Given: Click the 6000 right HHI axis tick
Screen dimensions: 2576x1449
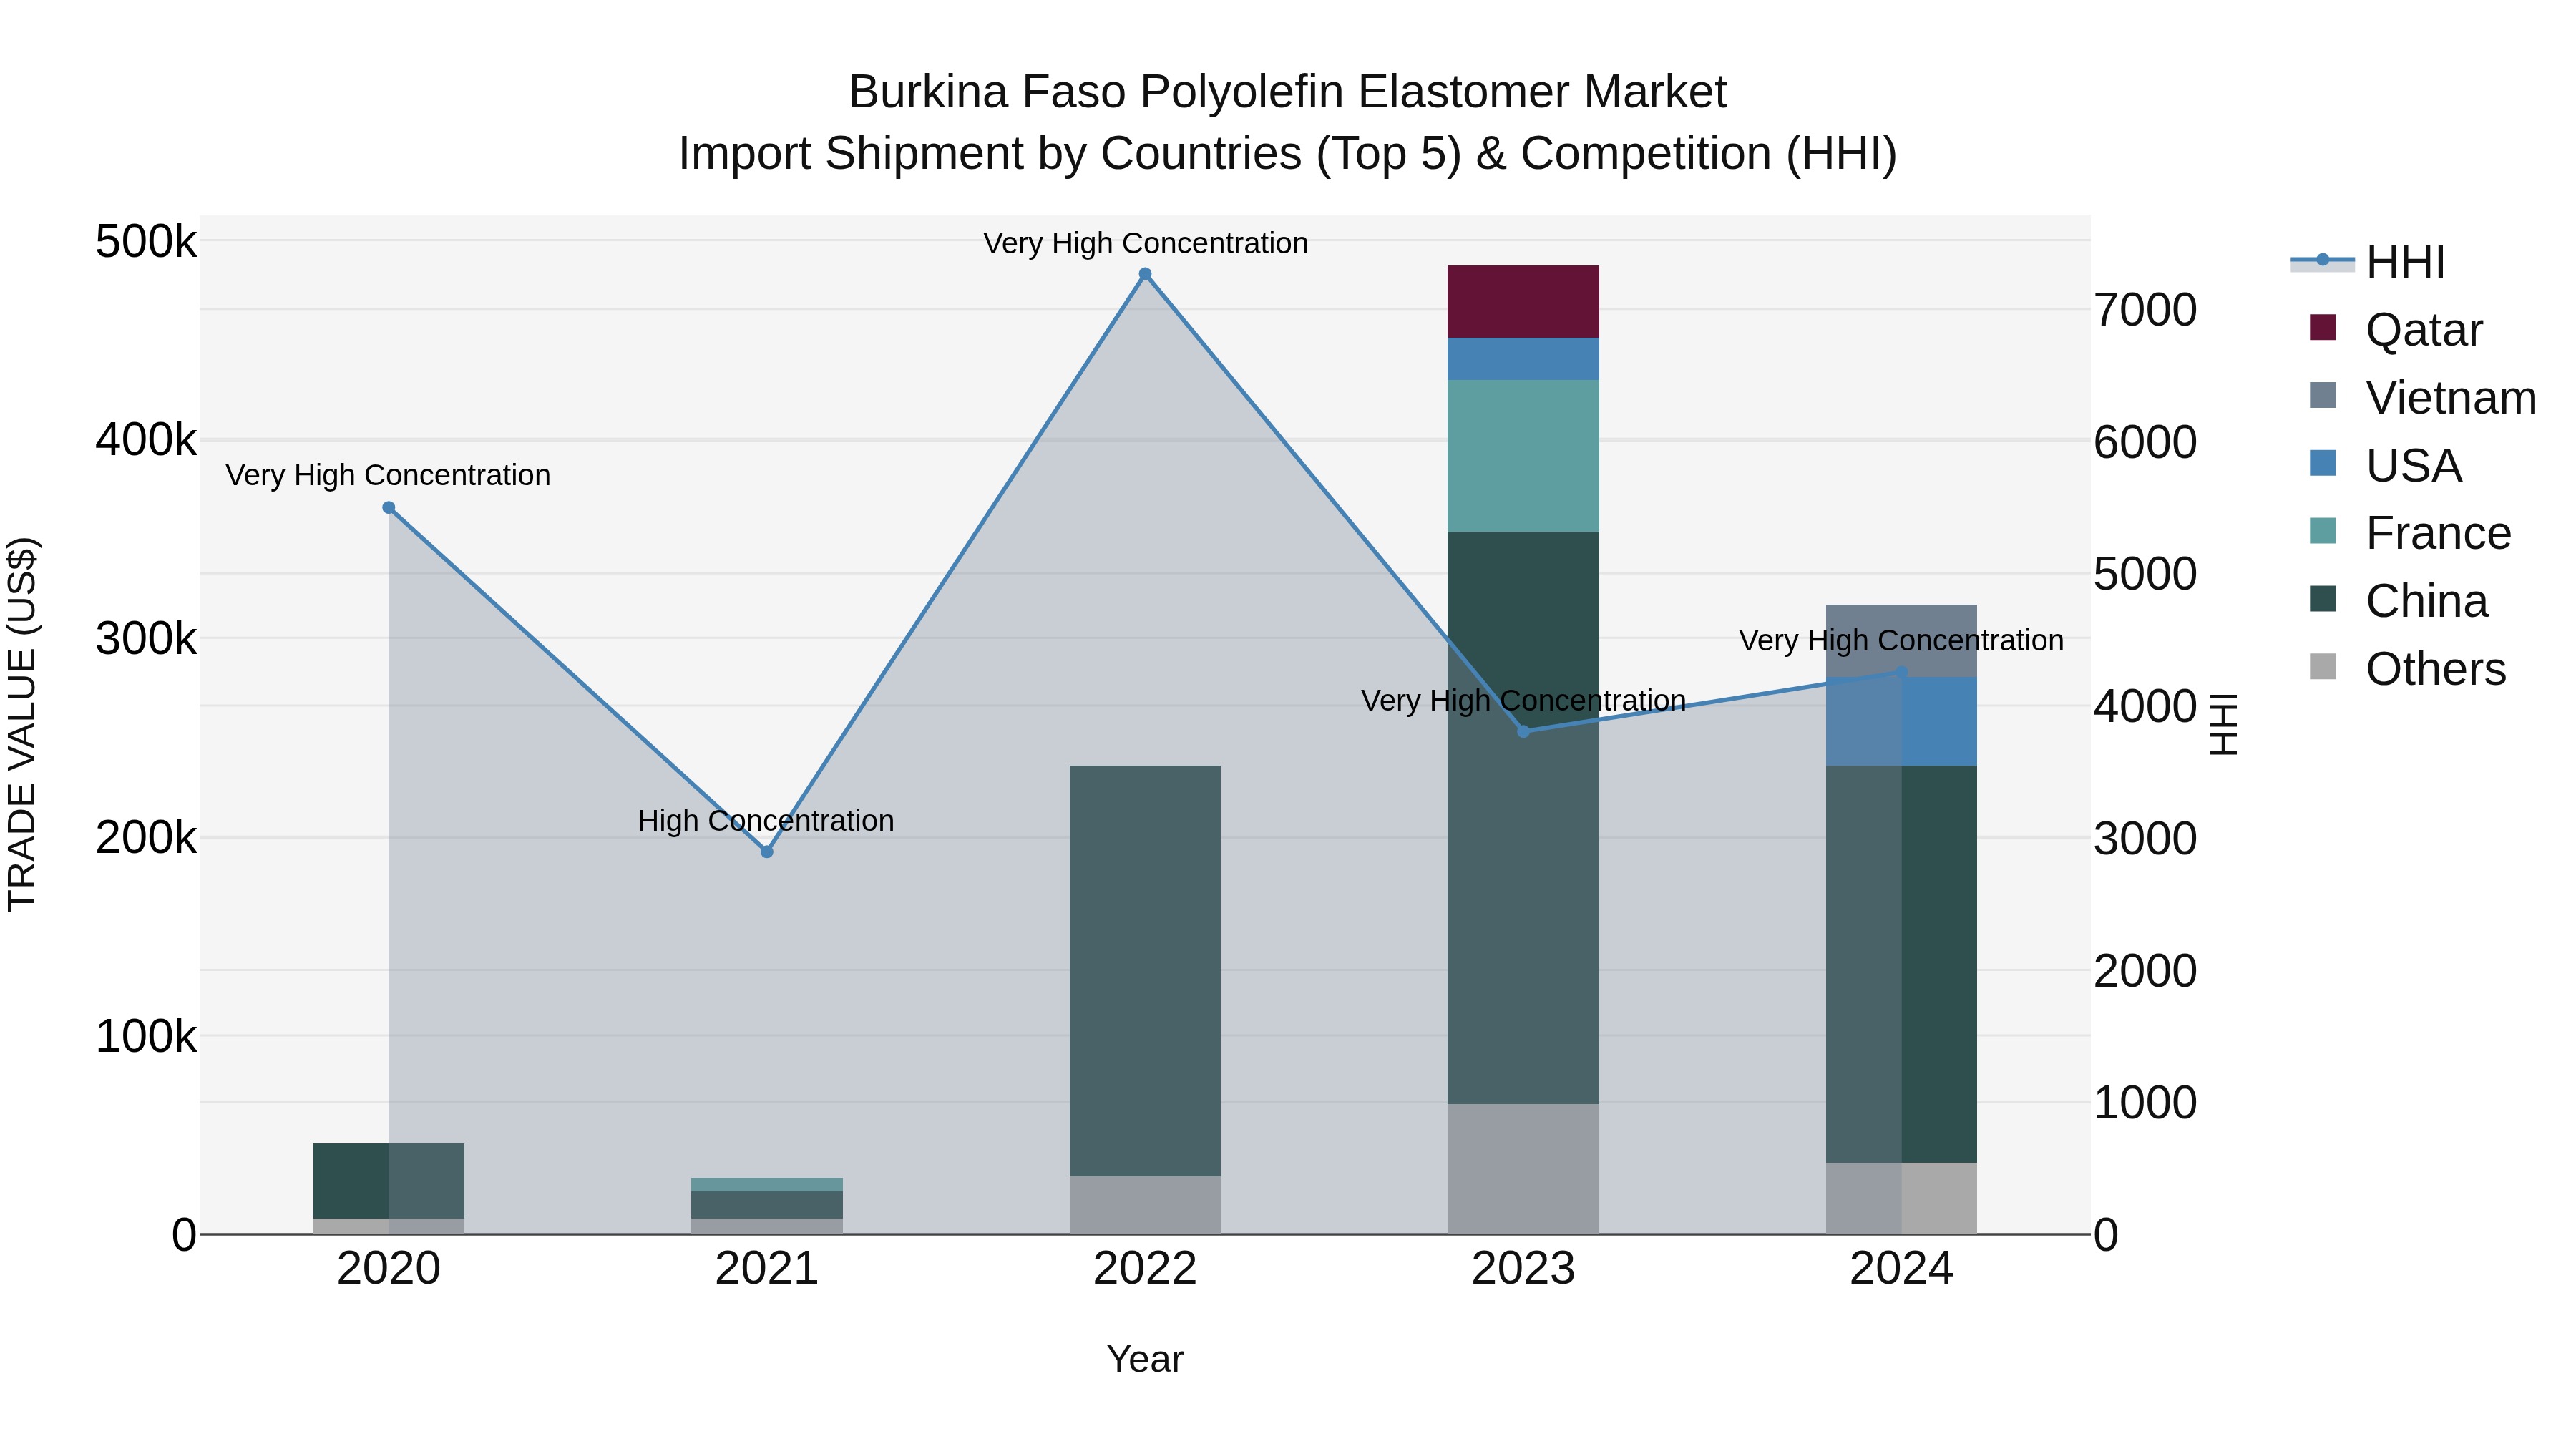Looking at the screenshot, I should 2145,442.
